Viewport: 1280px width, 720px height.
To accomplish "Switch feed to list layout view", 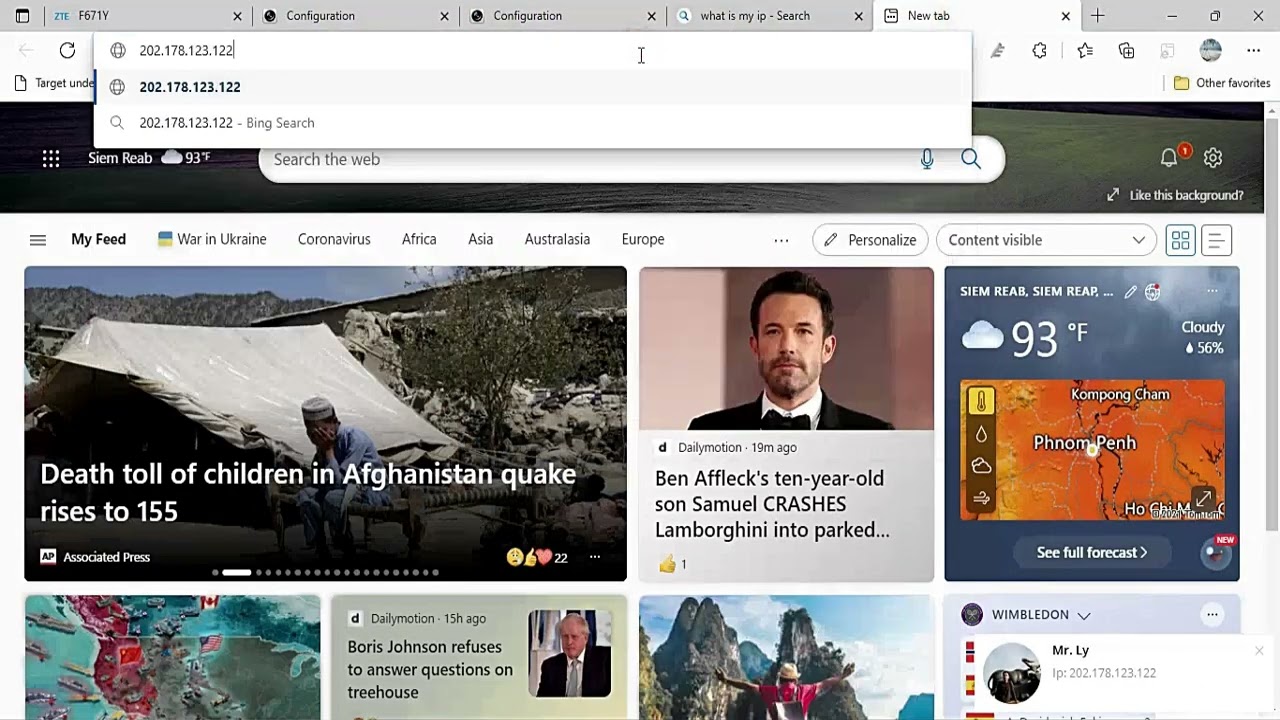I will (1216, 240).
